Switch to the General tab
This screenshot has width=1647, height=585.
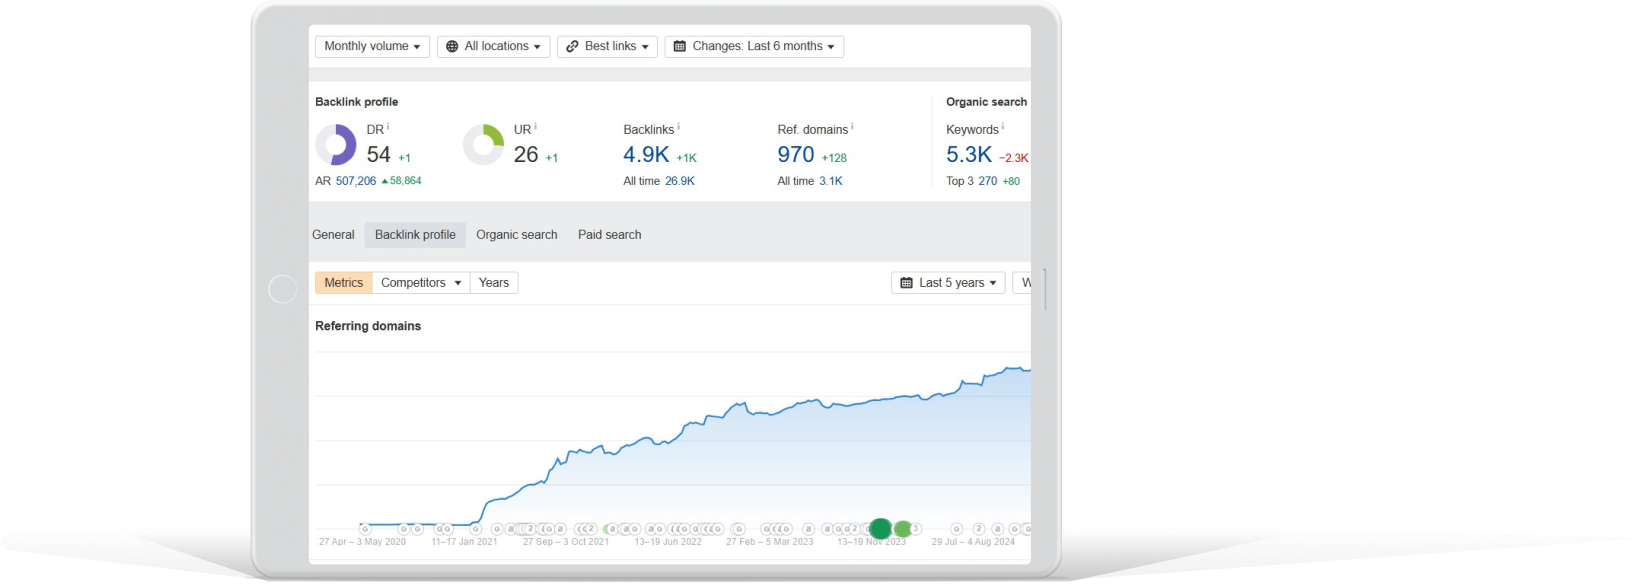tap(333, 235)
